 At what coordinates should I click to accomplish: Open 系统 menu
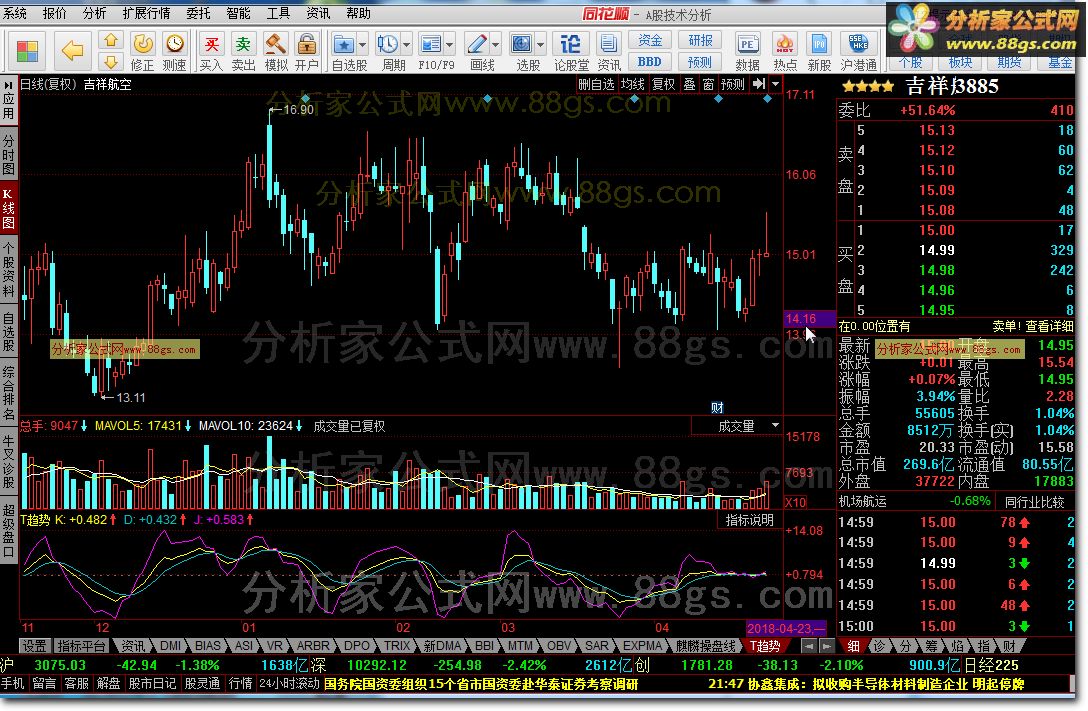[15, 13]
